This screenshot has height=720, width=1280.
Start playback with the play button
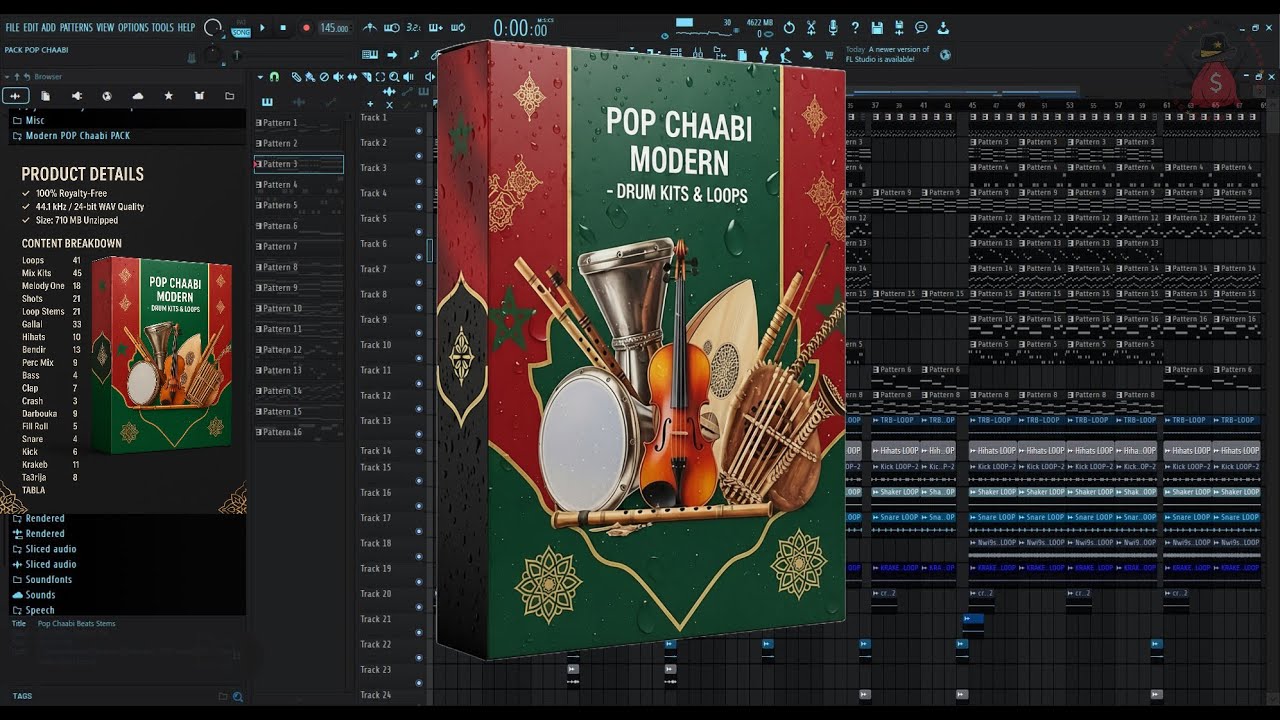coord(263,28)
